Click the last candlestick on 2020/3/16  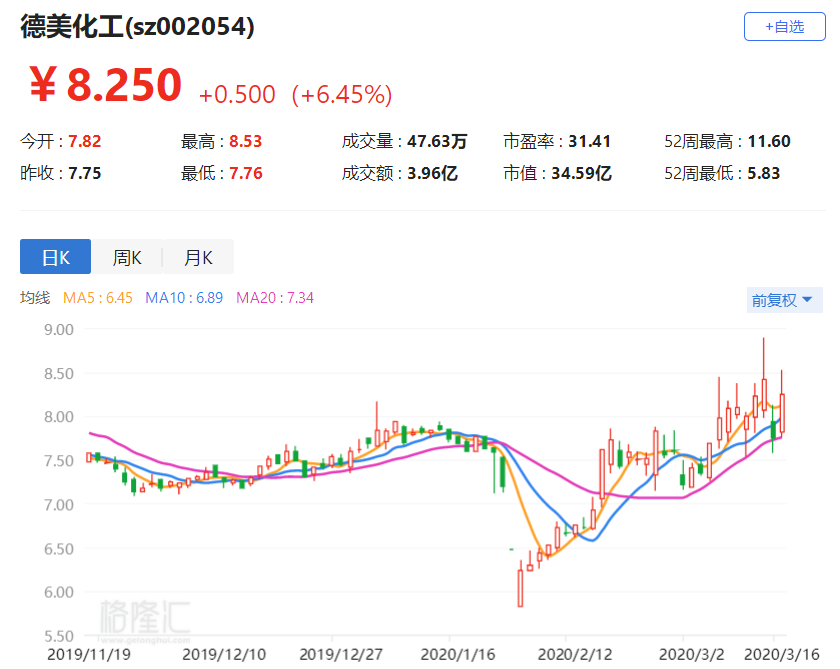(782, 413)
